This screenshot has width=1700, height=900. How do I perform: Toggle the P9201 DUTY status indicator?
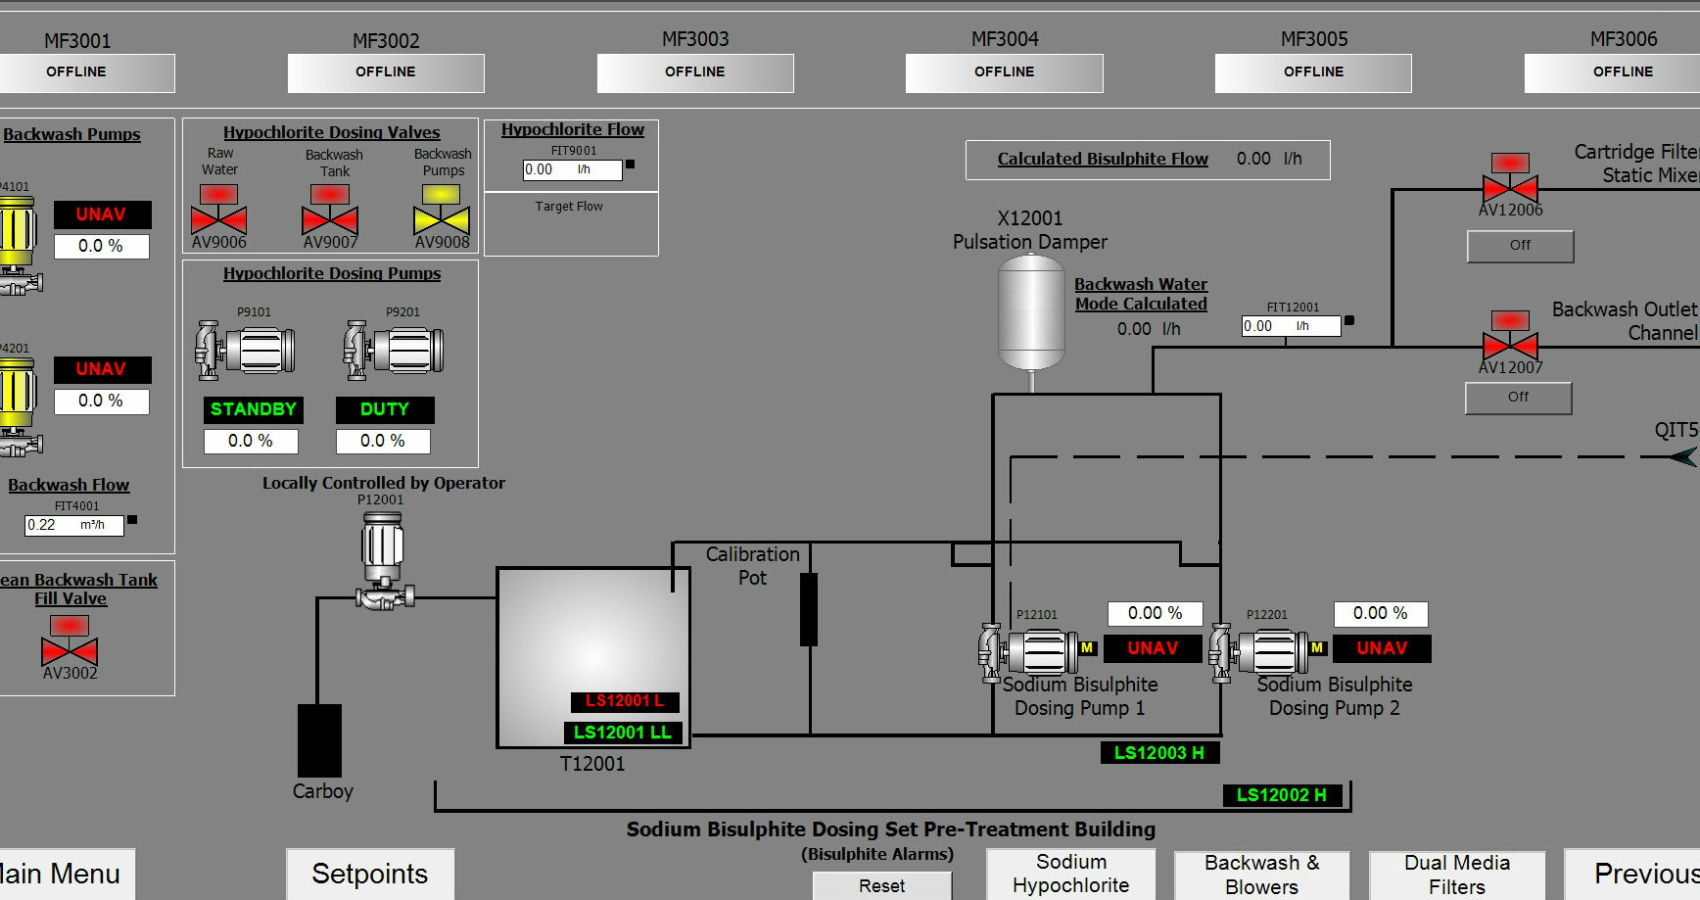pos(386,409)
